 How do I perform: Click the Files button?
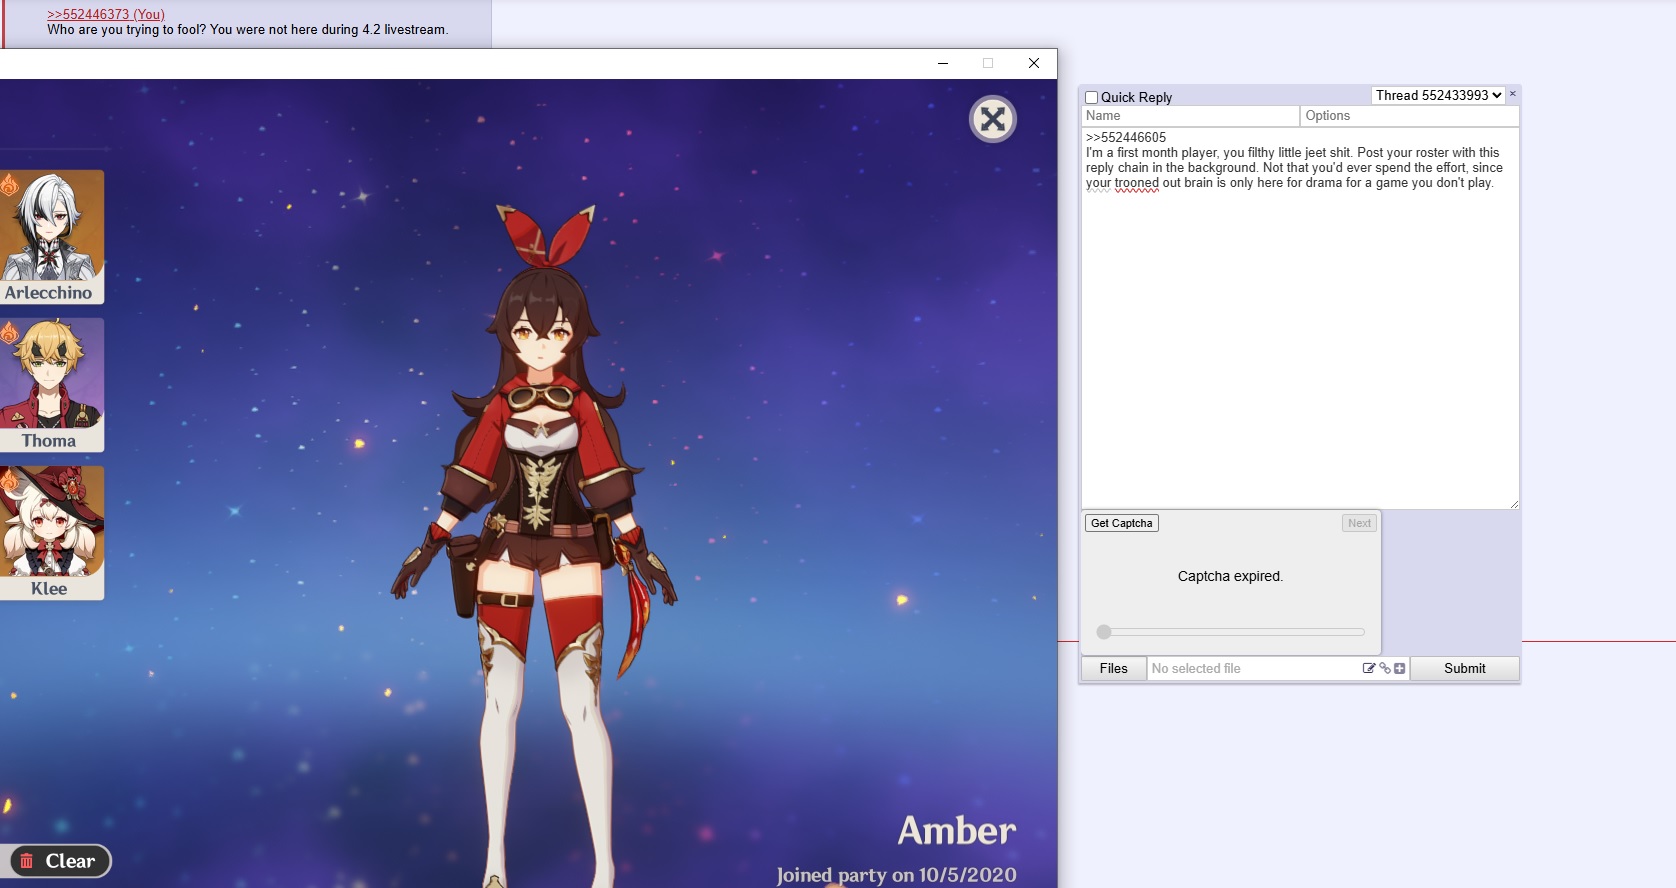coord(1114,669)
